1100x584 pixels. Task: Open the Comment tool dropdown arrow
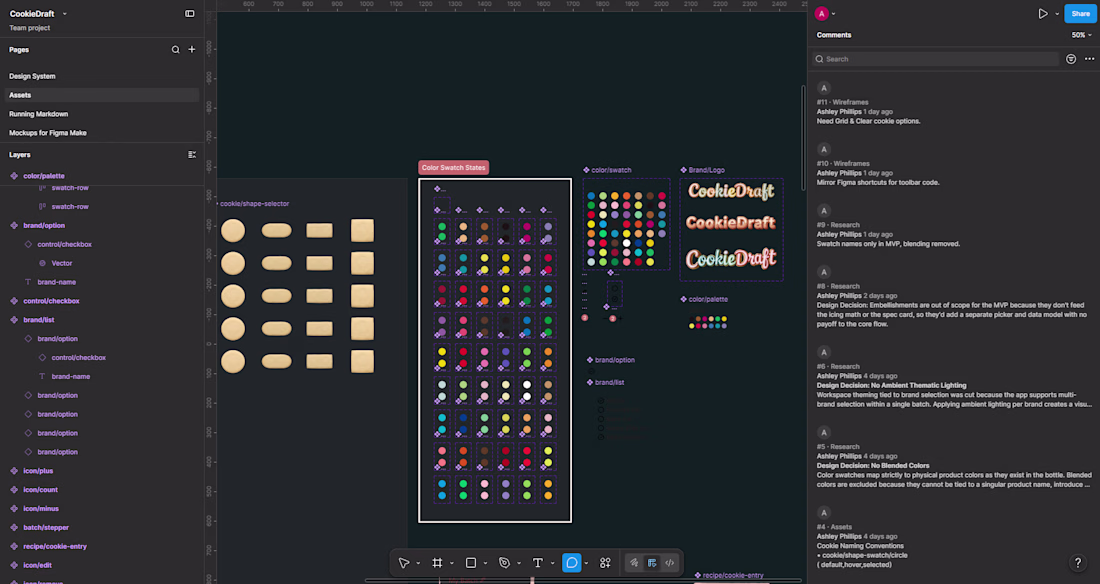[586, 563]
